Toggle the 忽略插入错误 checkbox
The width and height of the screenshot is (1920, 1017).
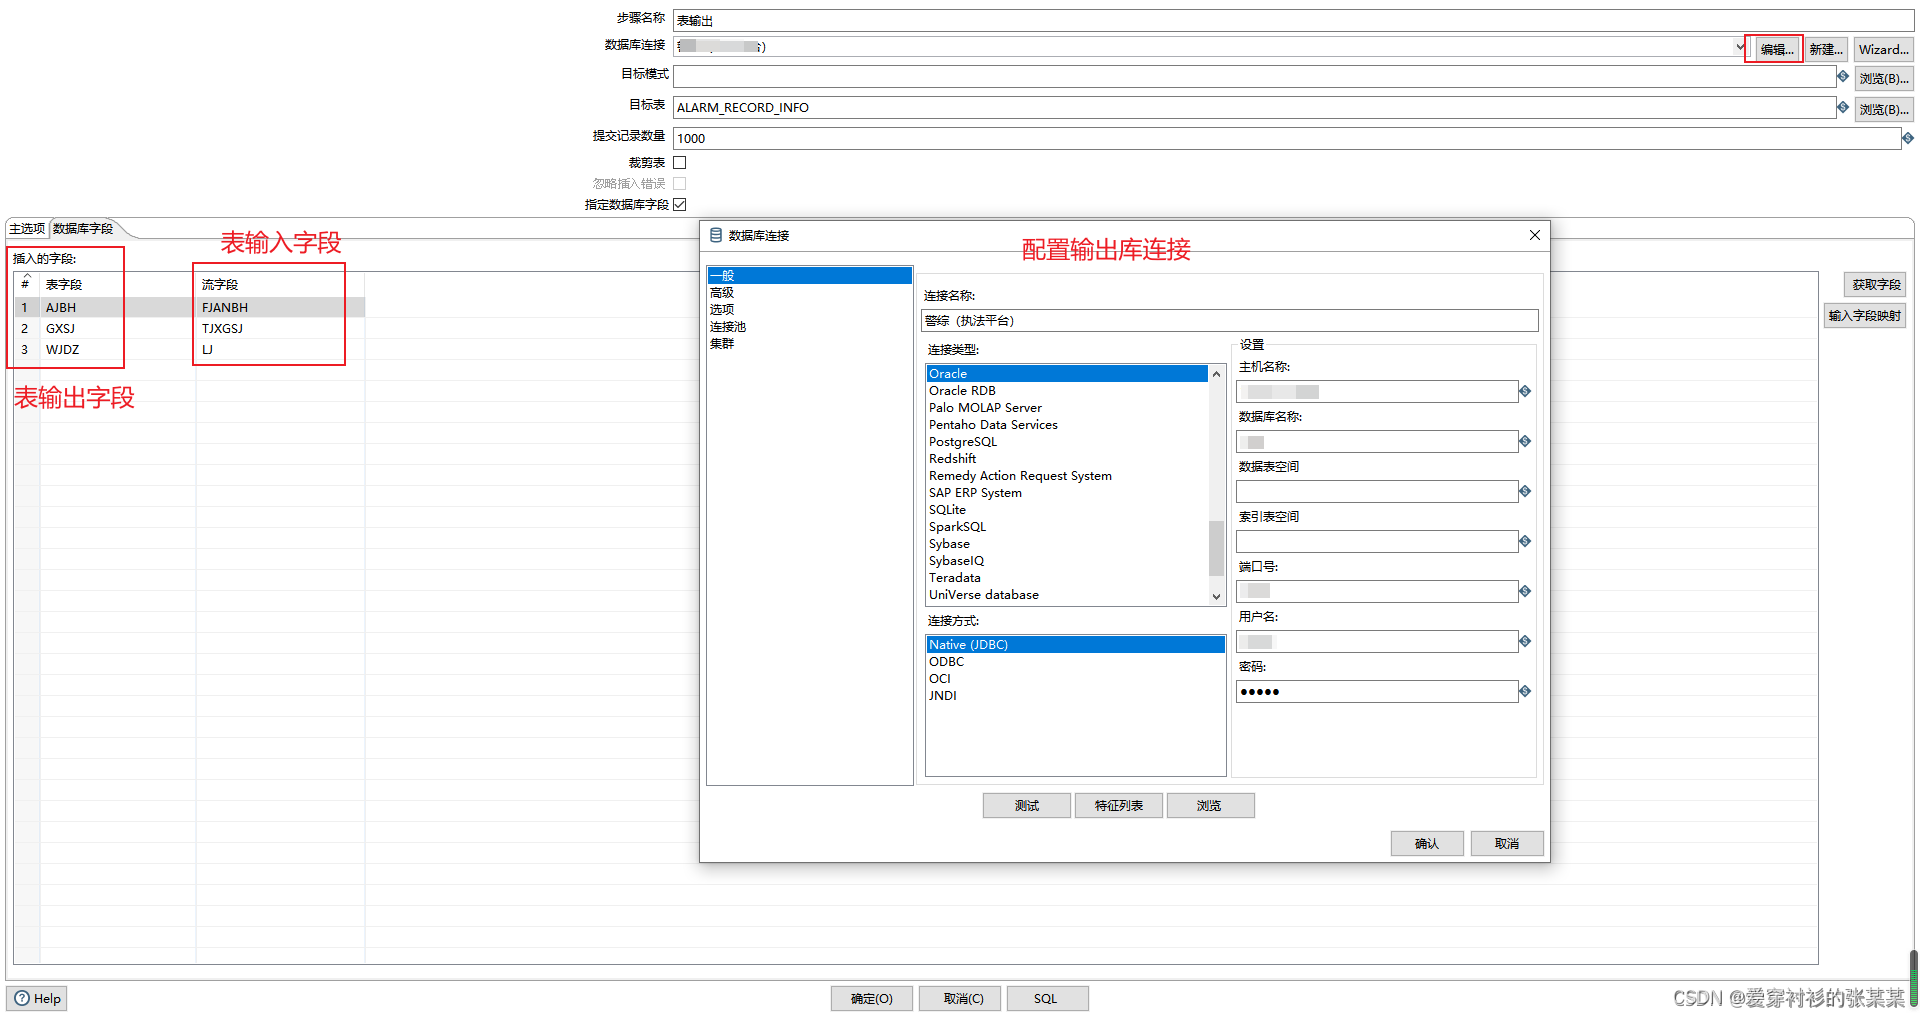680,183
